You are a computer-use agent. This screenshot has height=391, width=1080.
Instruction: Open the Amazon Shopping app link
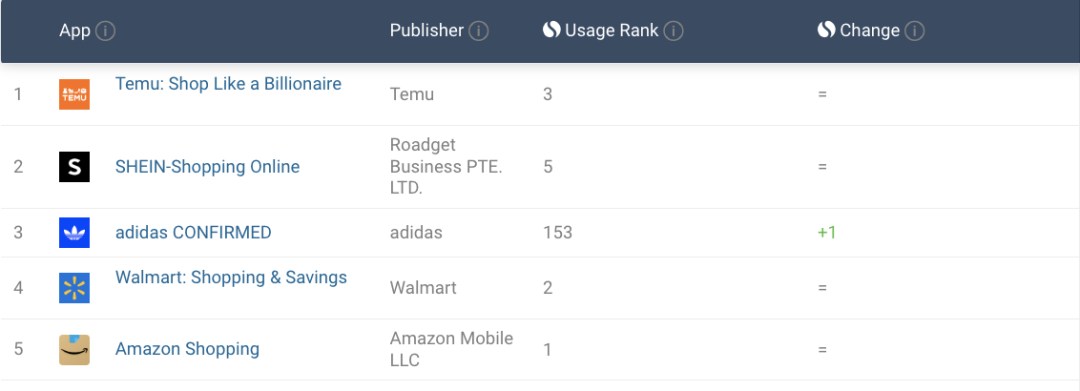187,349
